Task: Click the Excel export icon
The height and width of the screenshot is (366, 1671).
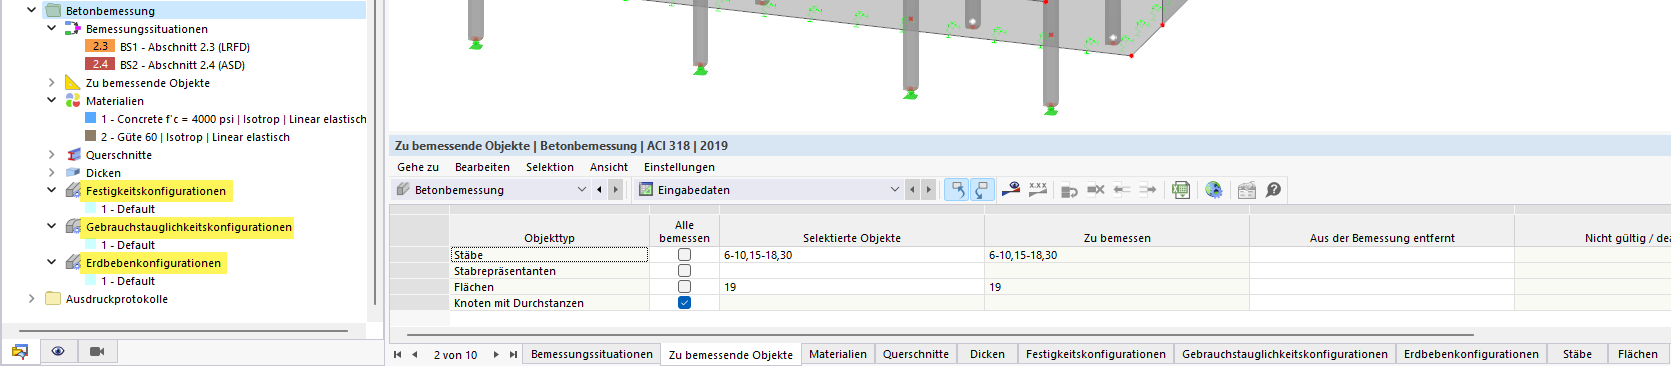Action: click(1181, 189)
